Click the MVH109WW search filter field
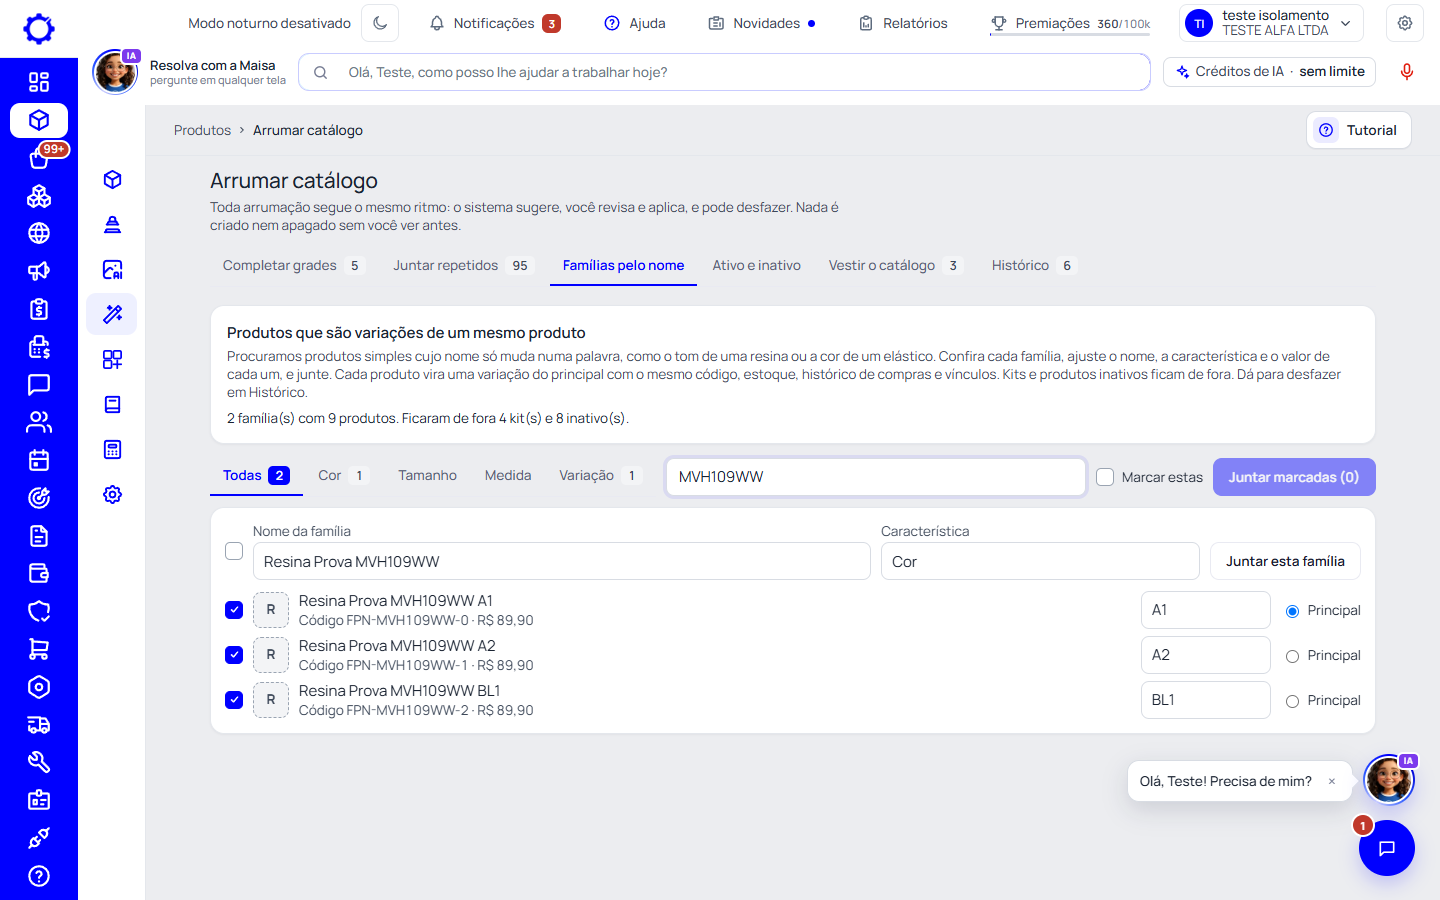1440x900 pixels. tap(876, 477)
